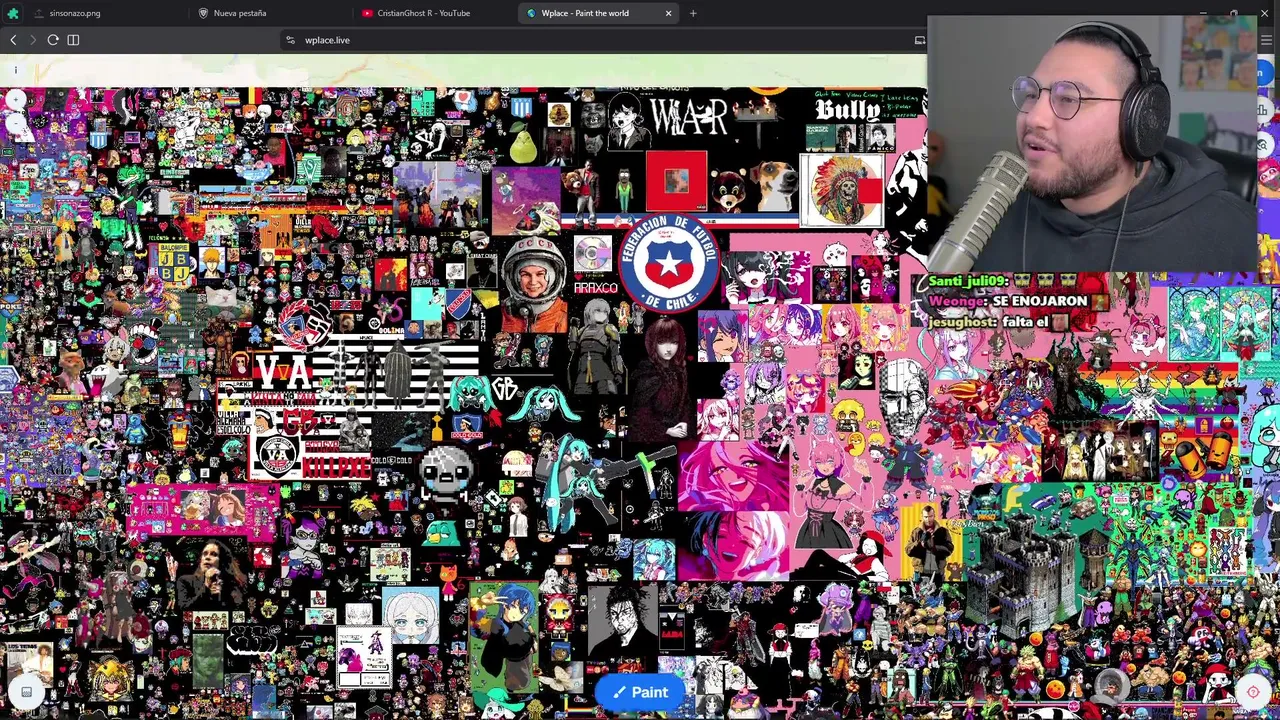Reload the wplace.live page

[x=53, y=40]
